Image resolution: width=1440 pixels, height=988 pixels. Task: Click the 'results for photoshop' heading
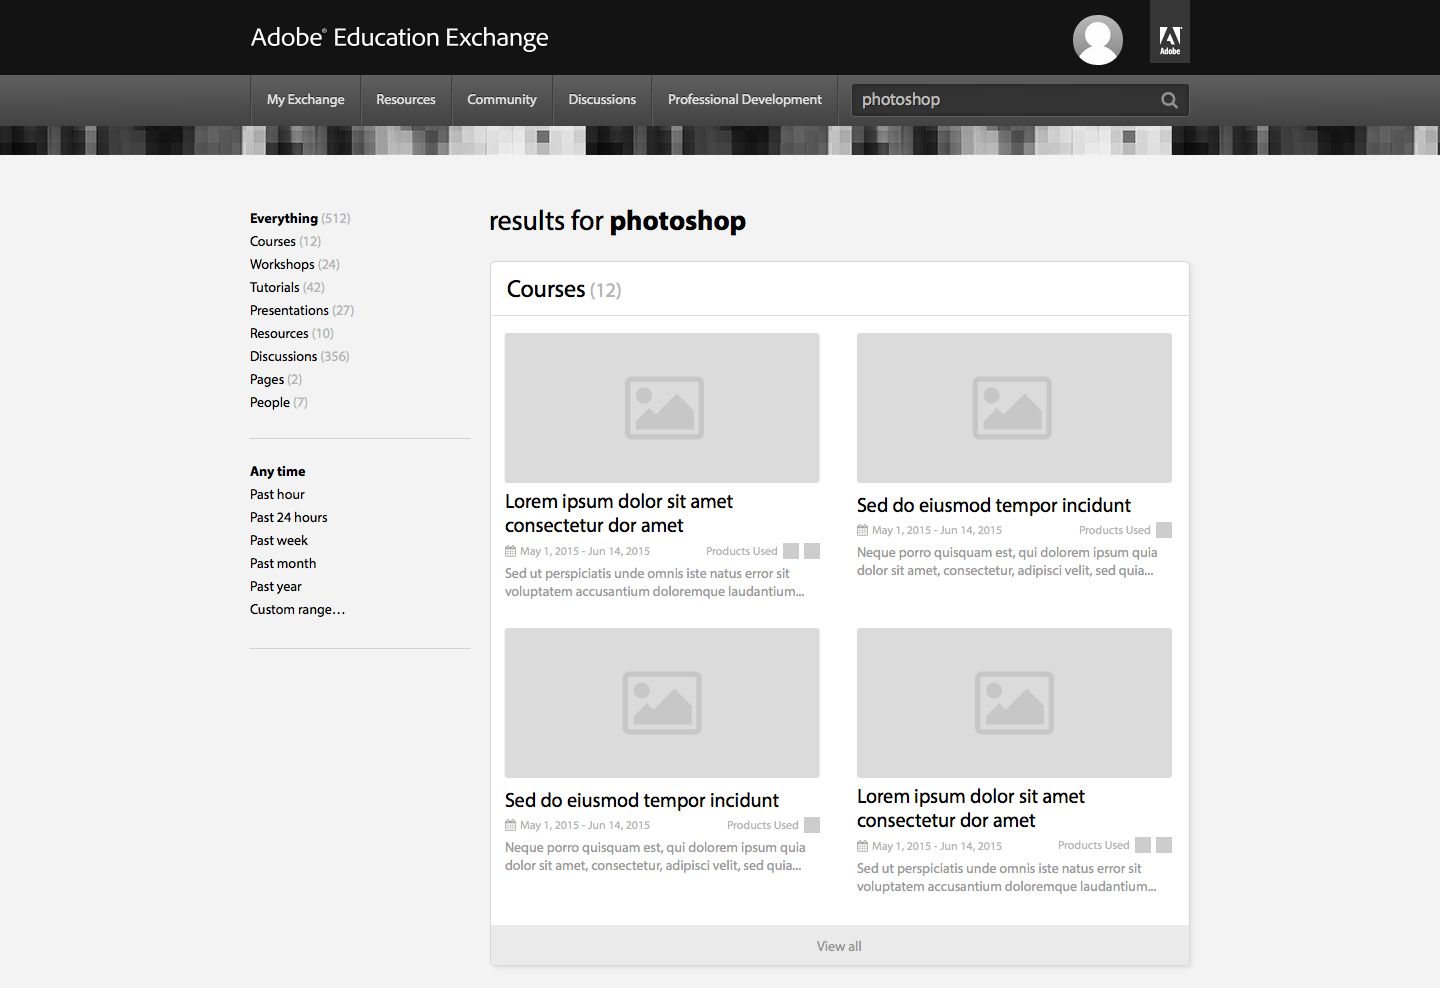pyautogui.click(x=617, y=221)
